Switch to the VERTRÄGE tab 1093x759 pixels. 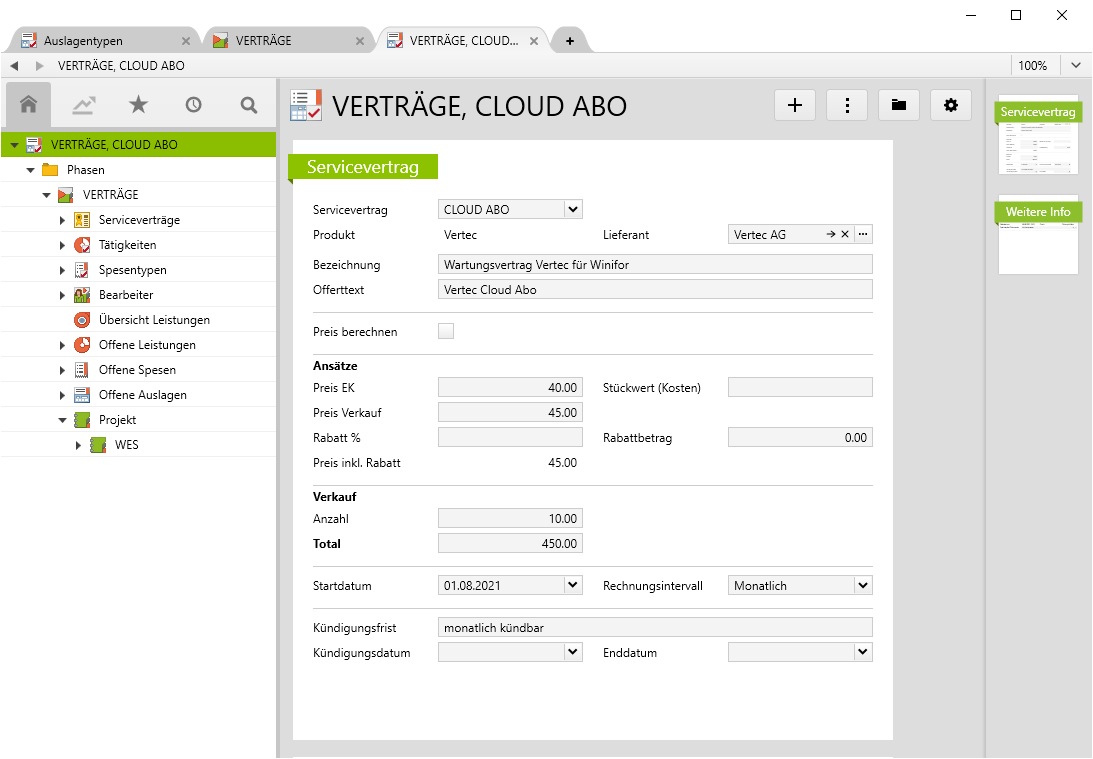tap(264, 41)
